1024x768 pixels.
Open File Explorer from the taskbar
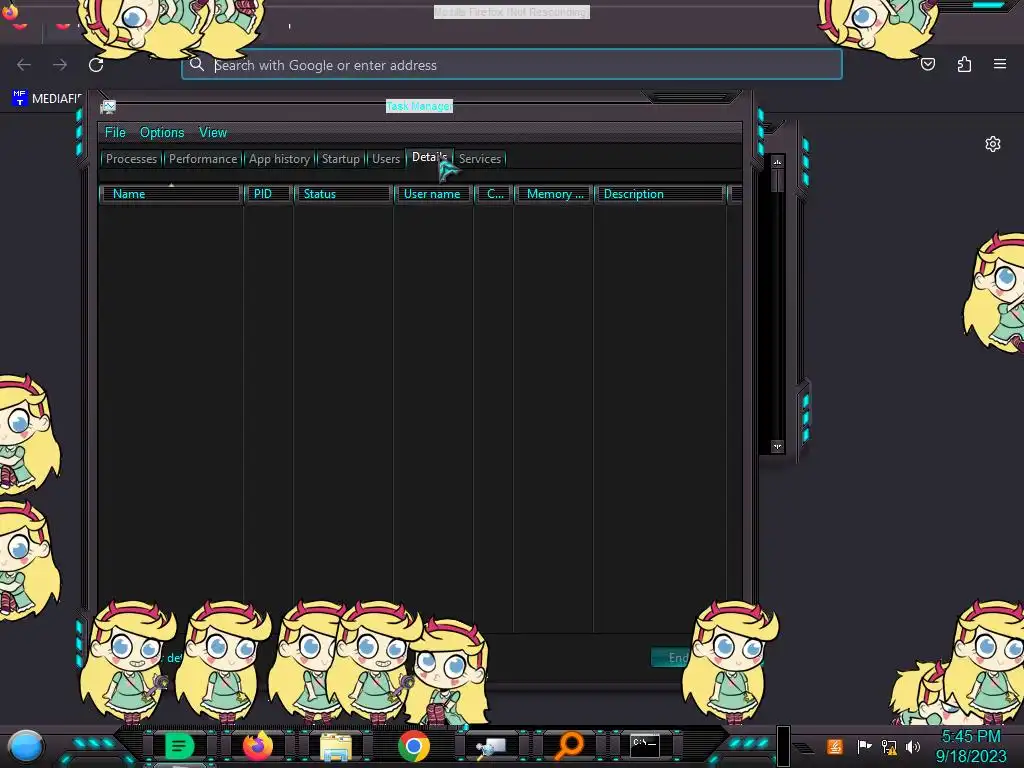tap(336, 746)
